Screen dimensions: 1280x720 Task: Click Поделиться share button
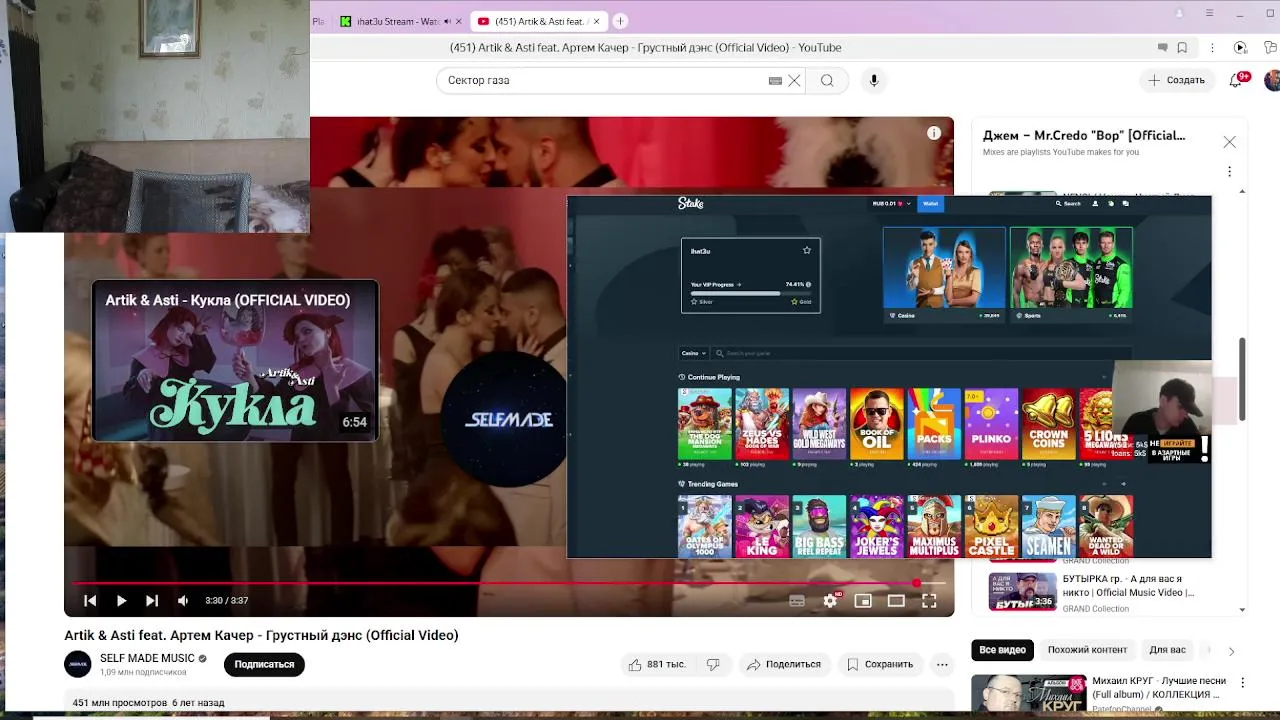coord(784,664)
